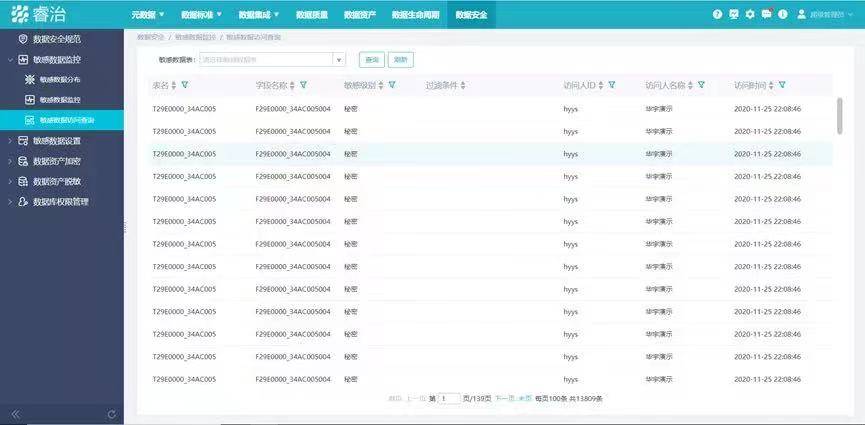This screenshot has width=865, height=425.
Task: Open the messages chat bubble icon
Action: [766, 14]
